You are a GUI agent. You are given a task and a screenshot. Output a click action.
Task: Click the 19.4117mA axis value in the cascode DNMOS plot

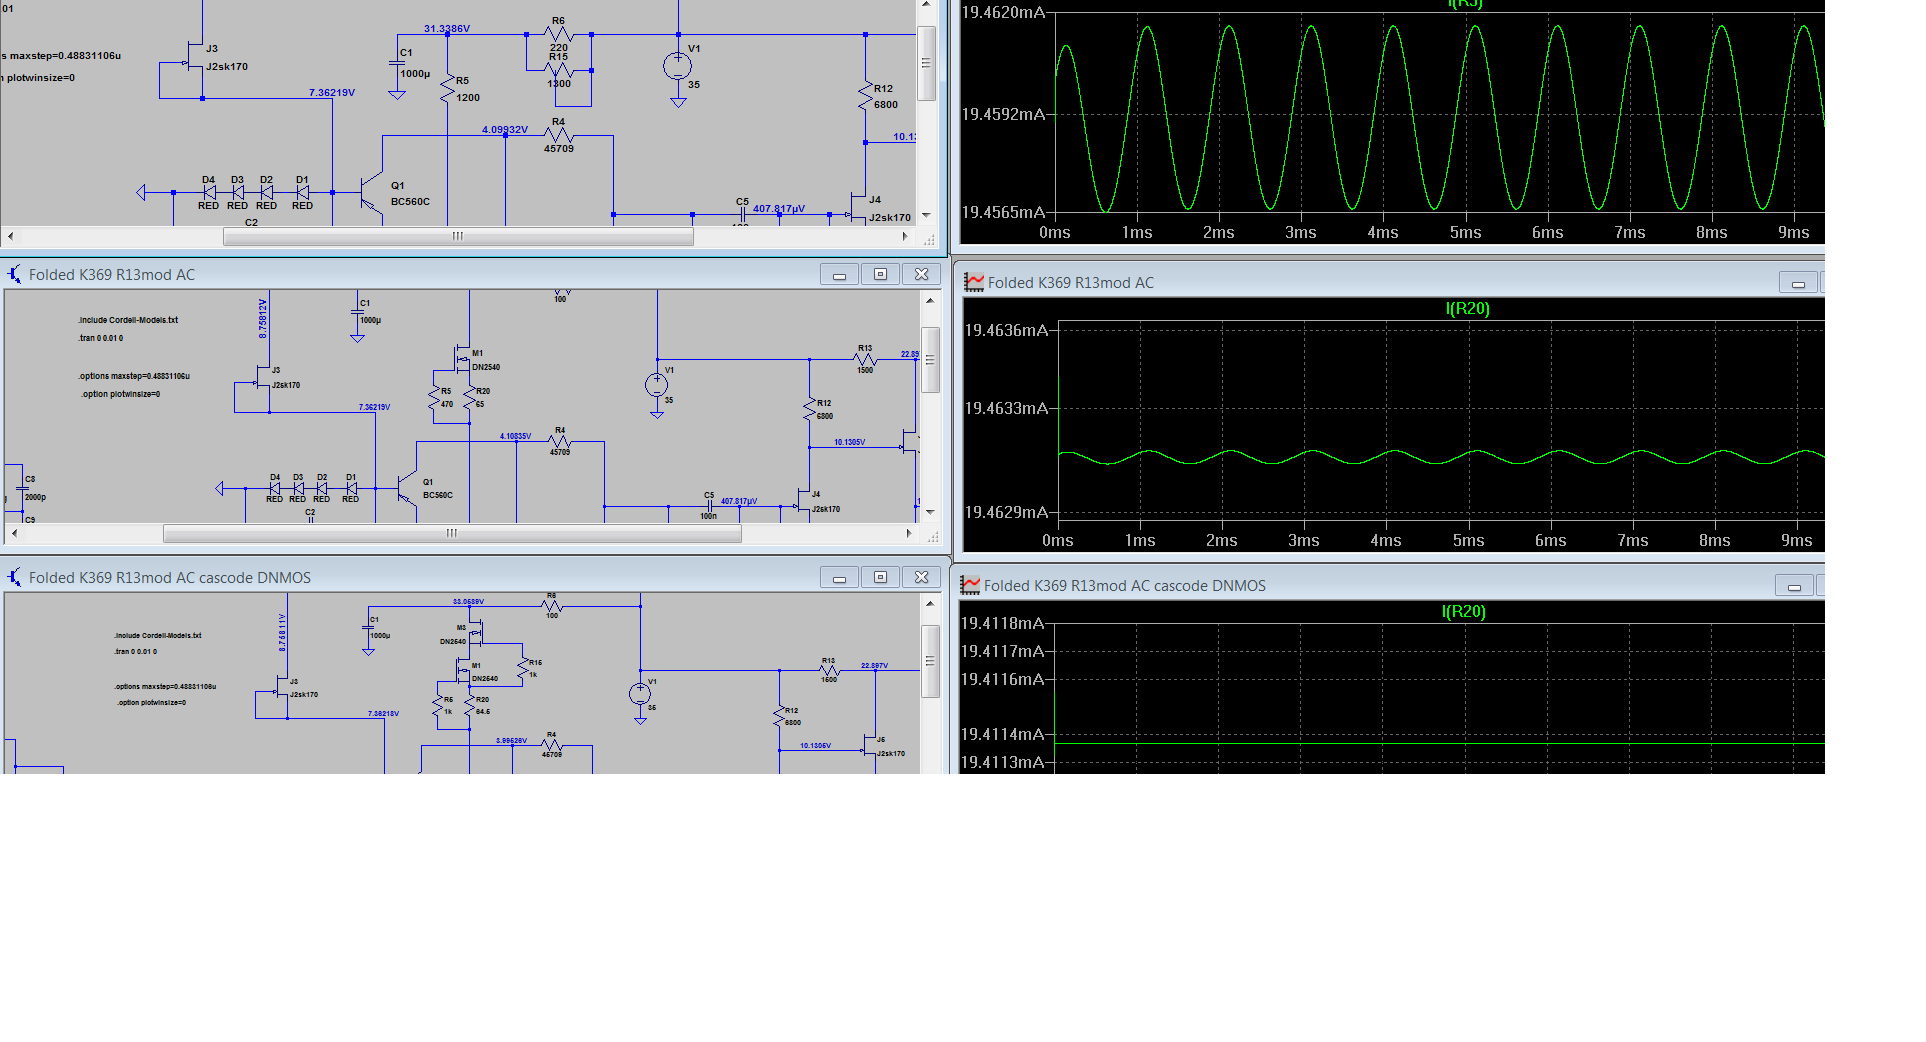(x=1002, y=651)
